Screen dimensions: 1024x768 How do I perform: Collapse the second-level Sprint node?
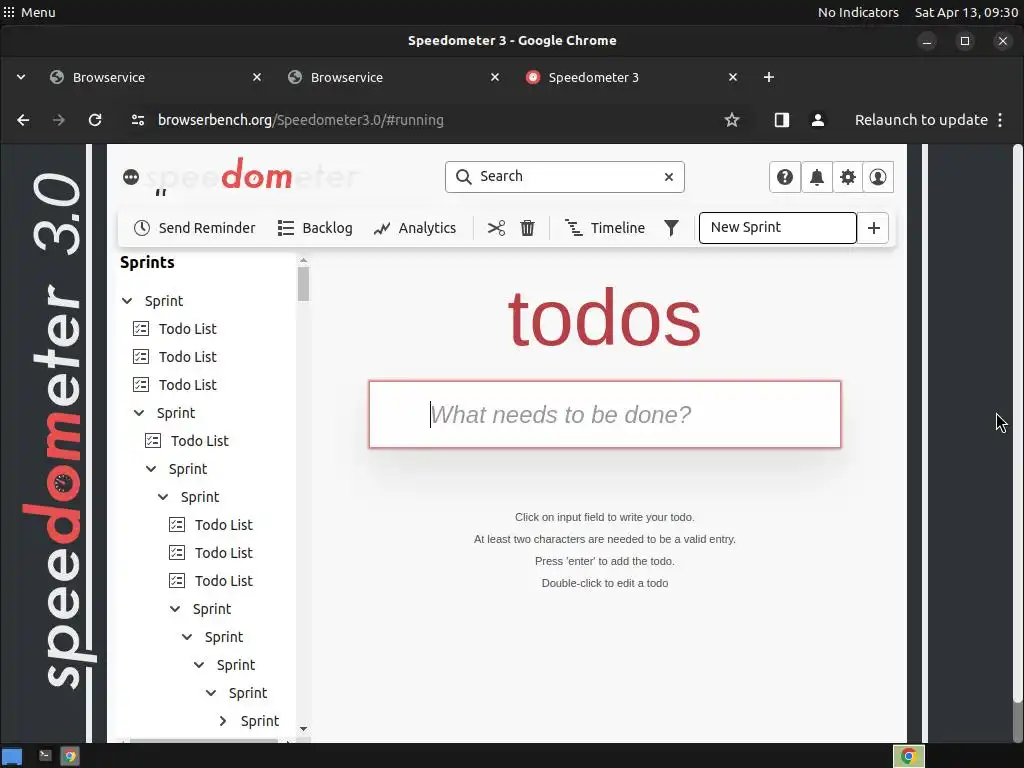pyautogui.click(x=139, y=413)
